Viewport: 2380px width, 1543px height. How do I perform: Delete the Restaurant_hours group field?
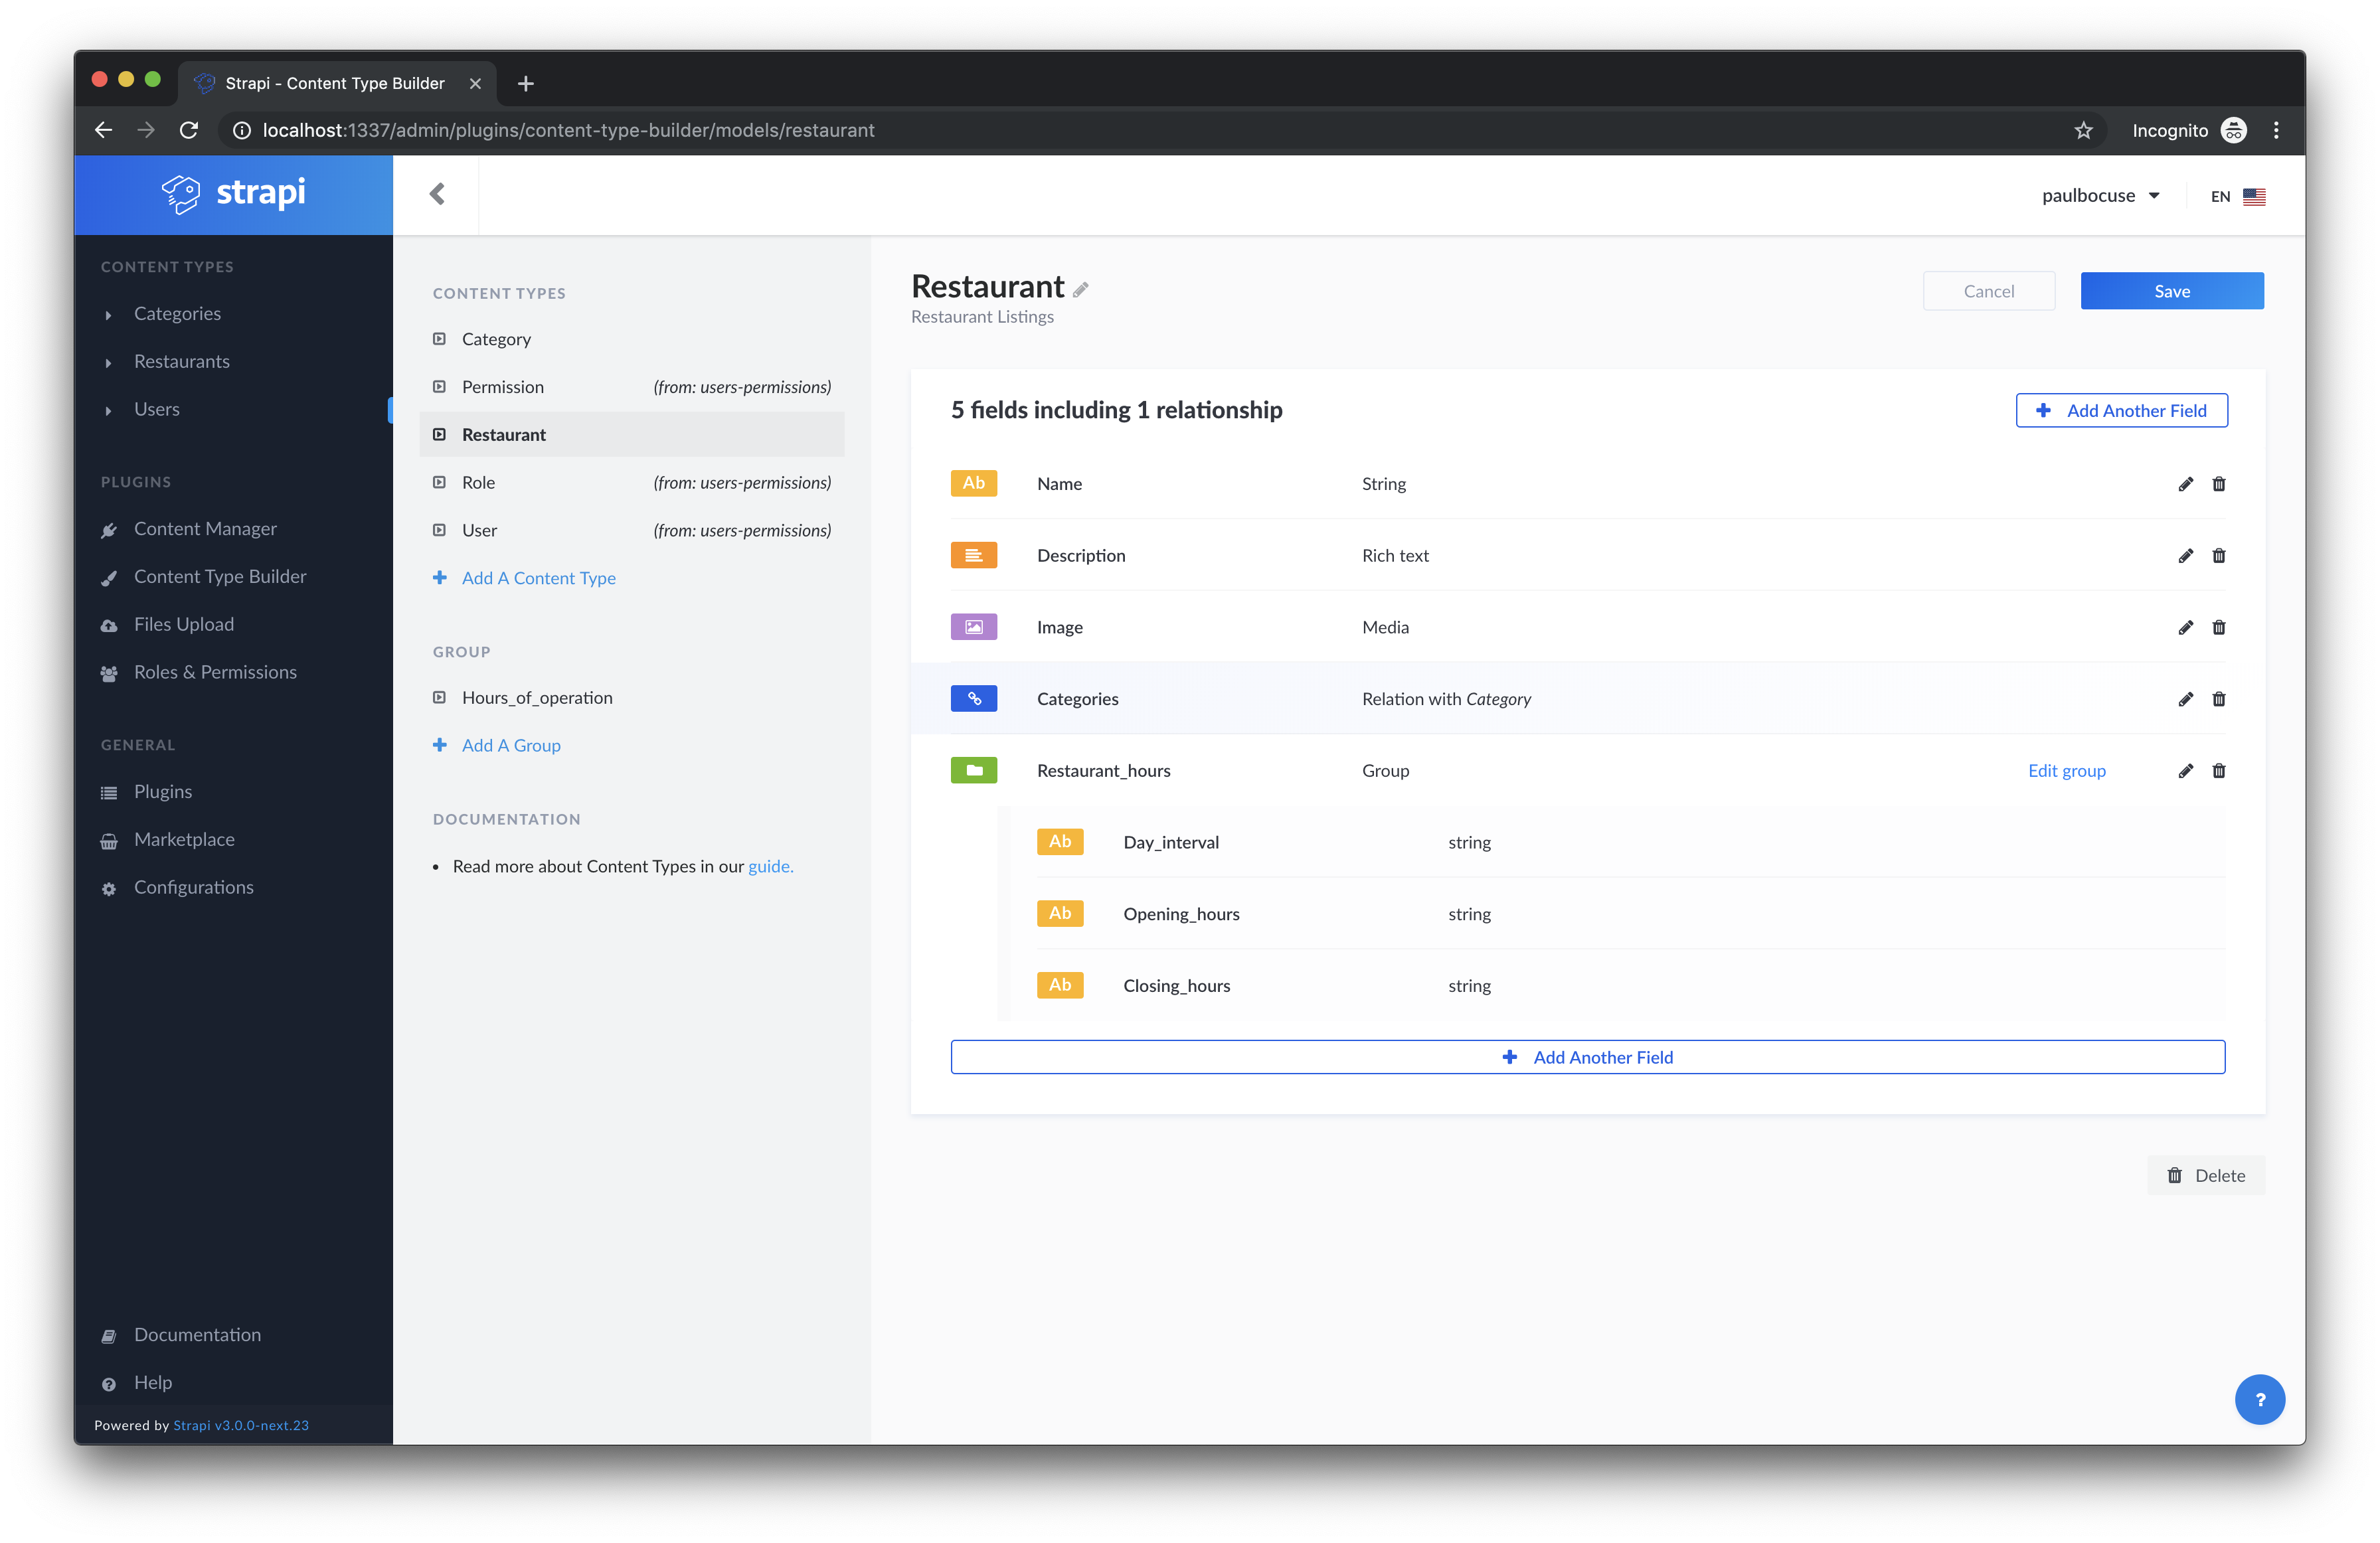tap(2218, 771)
